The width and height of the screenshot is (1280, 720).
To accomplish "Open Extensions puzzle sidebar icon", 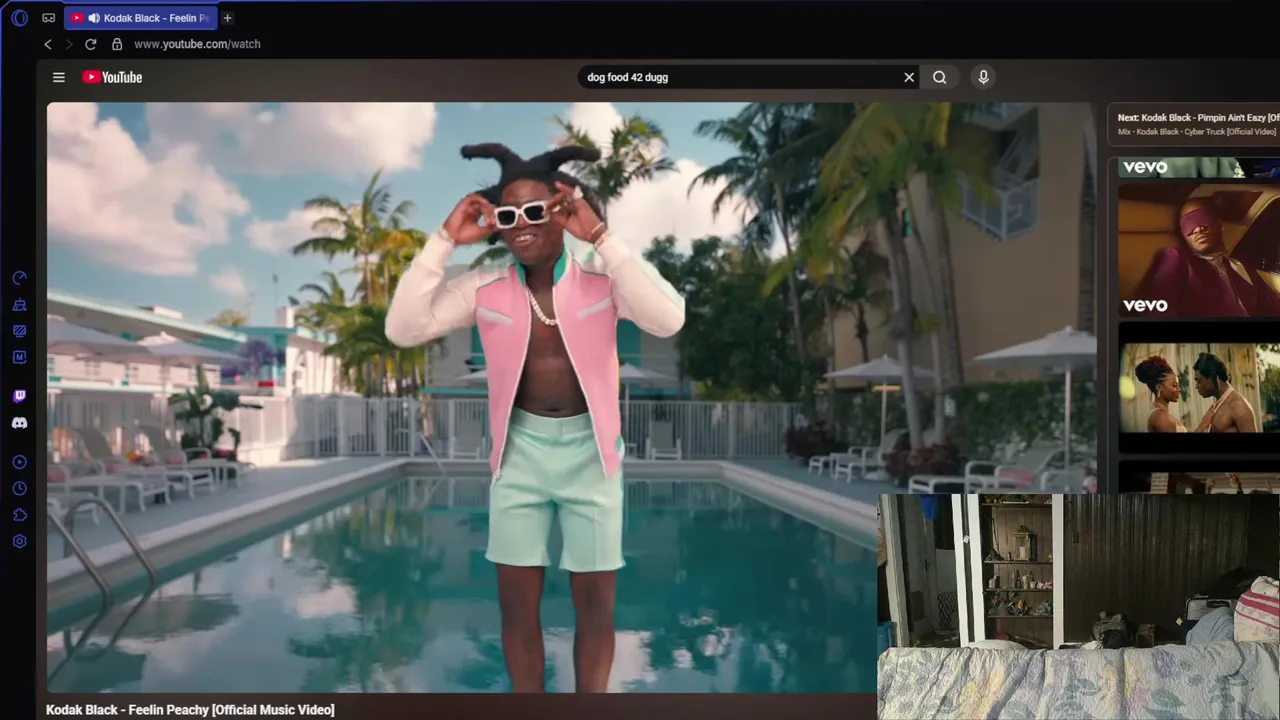I will click(19, 515).
